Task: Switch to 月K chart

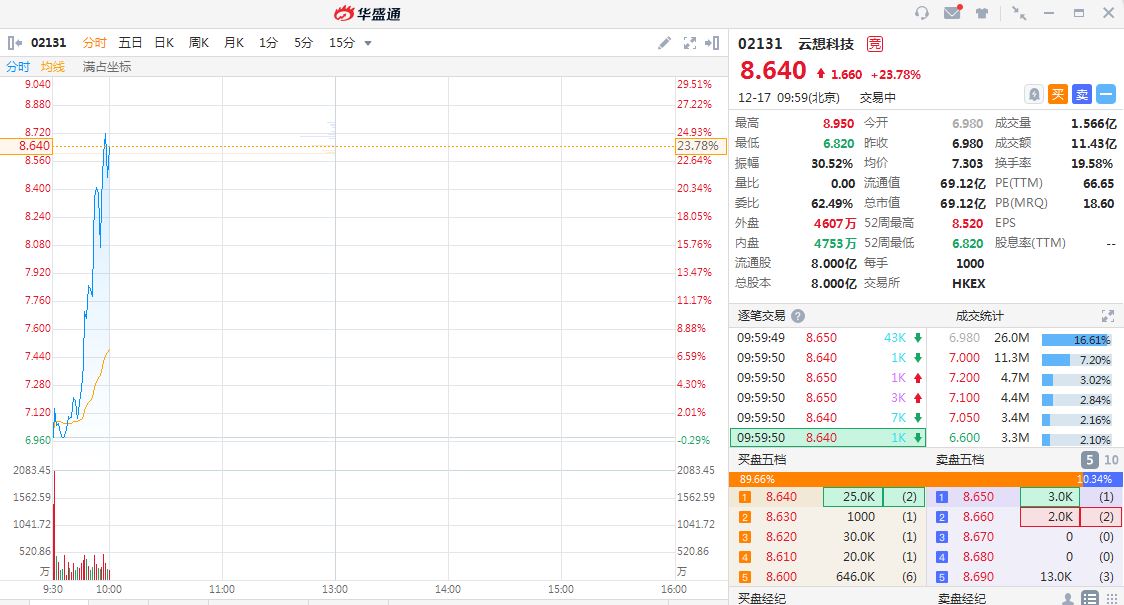Action: pos(234,43)
